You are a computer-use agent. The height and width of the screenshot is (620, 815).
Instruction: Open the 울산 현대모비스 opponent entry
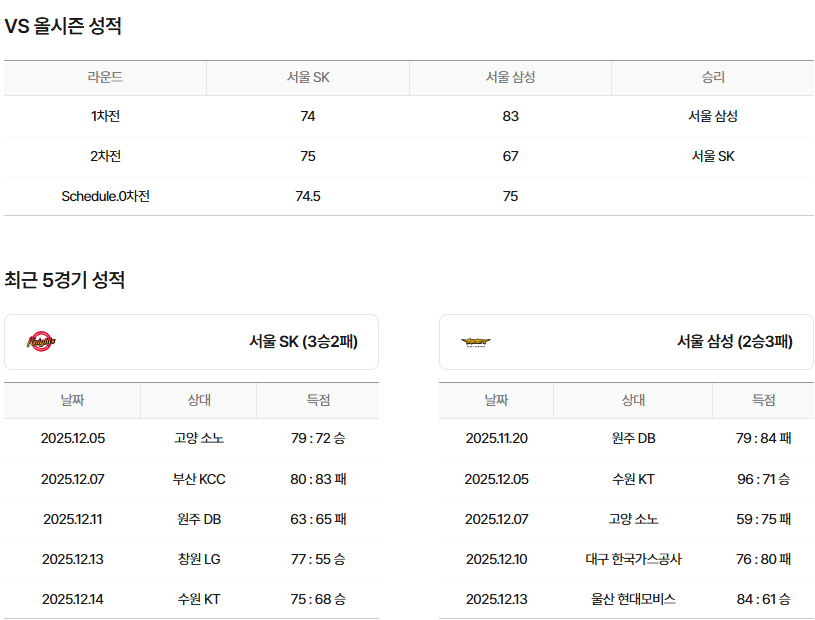click(633, 599)
